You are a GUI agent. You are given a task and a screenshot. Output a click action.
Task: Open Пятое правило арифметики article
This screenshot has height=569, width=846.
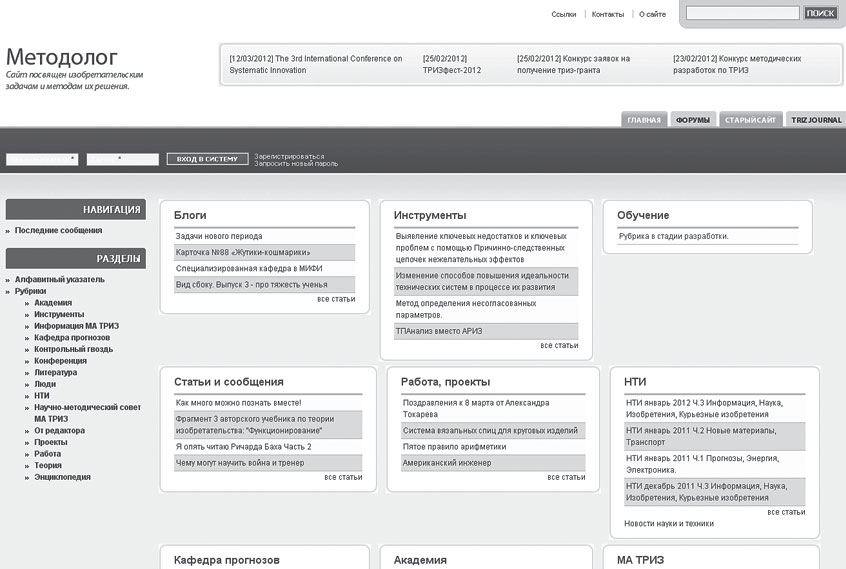coord(454,447)
